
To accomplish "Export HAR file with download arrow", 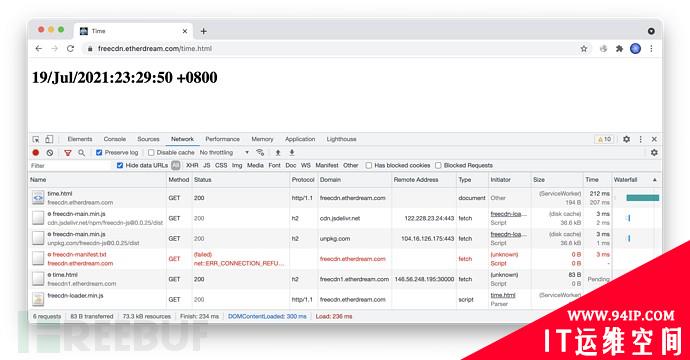I will [291, 152].
